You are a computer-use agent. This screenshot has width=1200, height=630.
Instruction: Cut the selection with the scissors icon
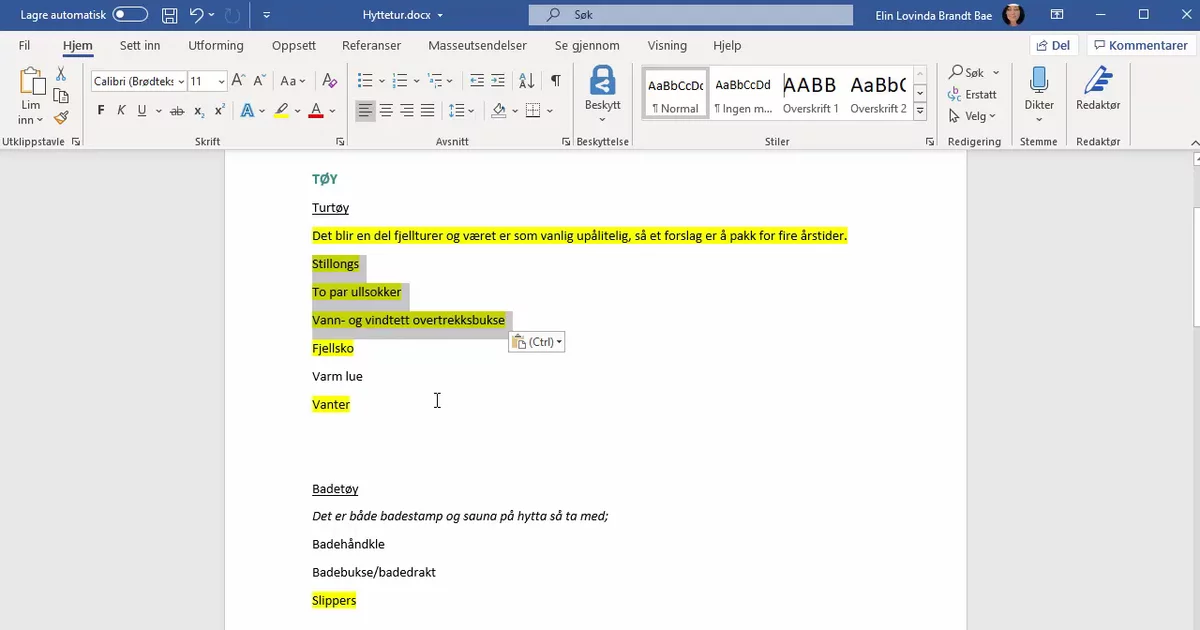coord(61,75)
